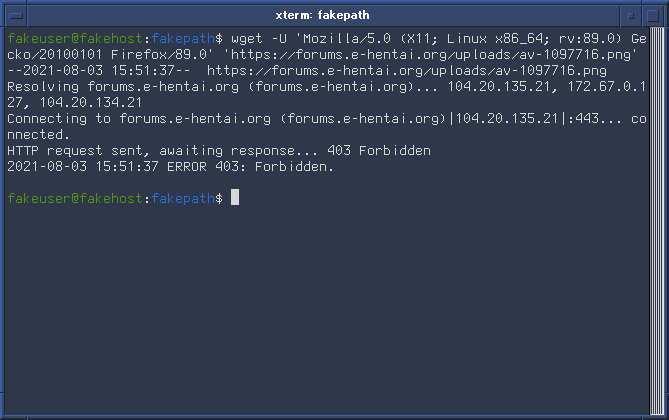669x420 pixels.
Task: Click the maximize button at title bar end
Action: [653, 16]
